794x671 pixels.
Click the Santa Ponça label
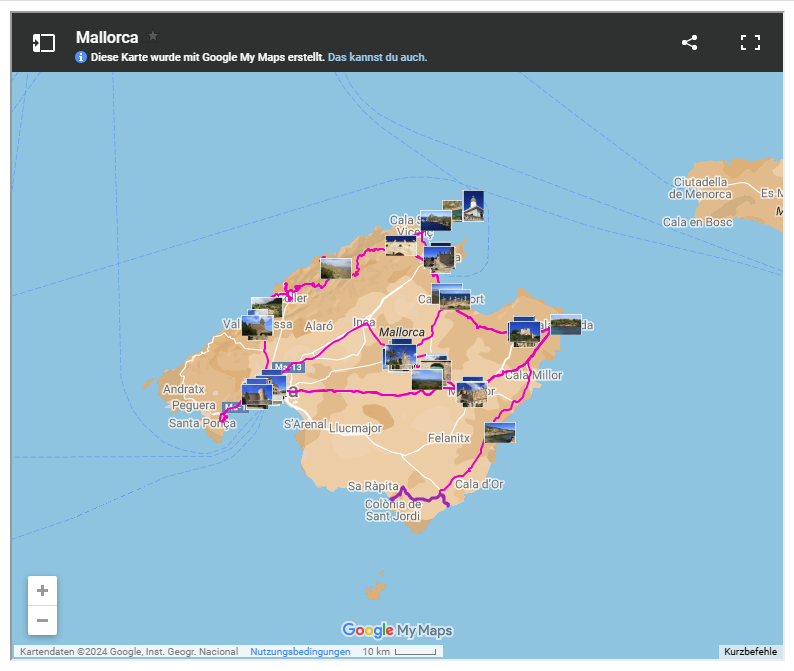202,423
